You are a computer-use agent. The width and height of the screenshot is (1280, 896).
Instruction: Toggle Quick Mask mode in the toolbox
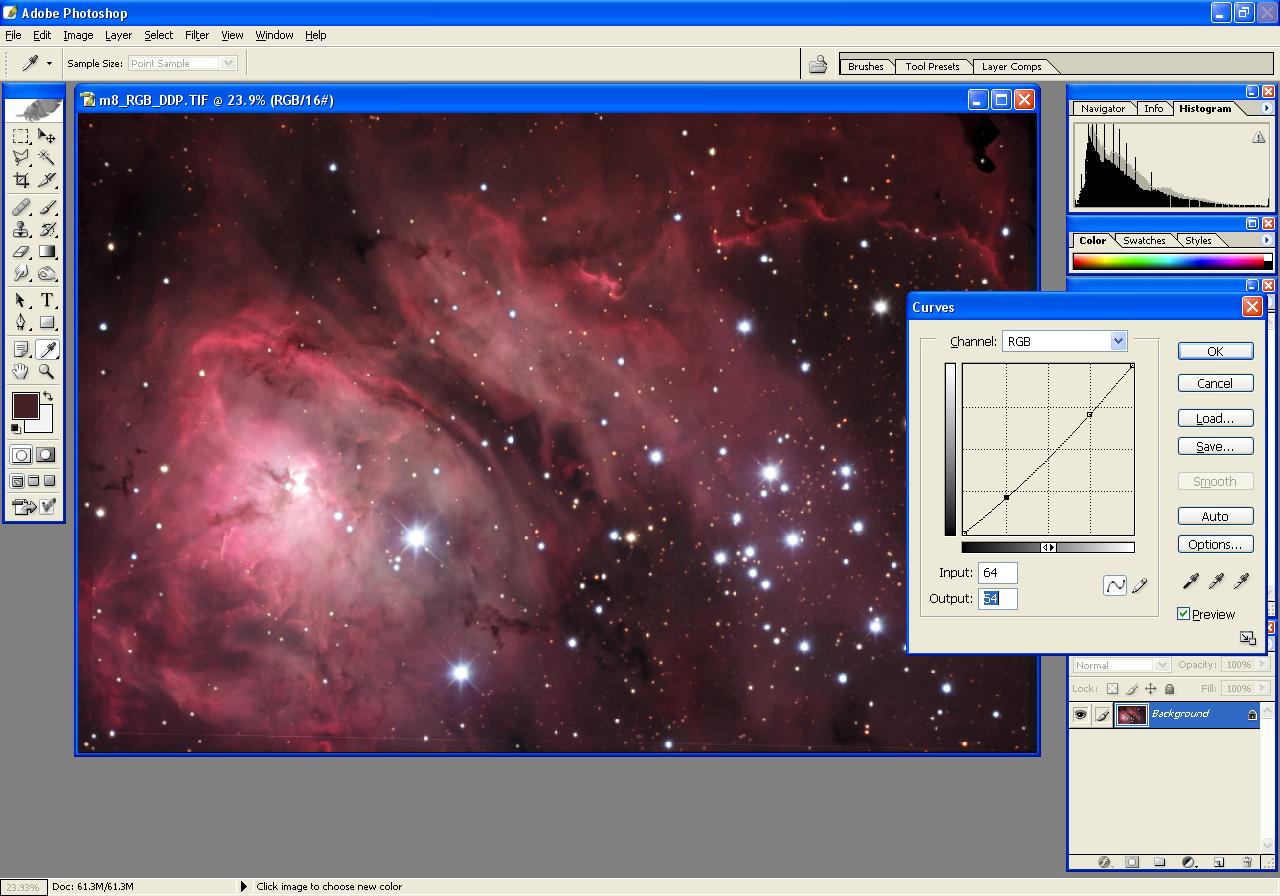point(46,455)
